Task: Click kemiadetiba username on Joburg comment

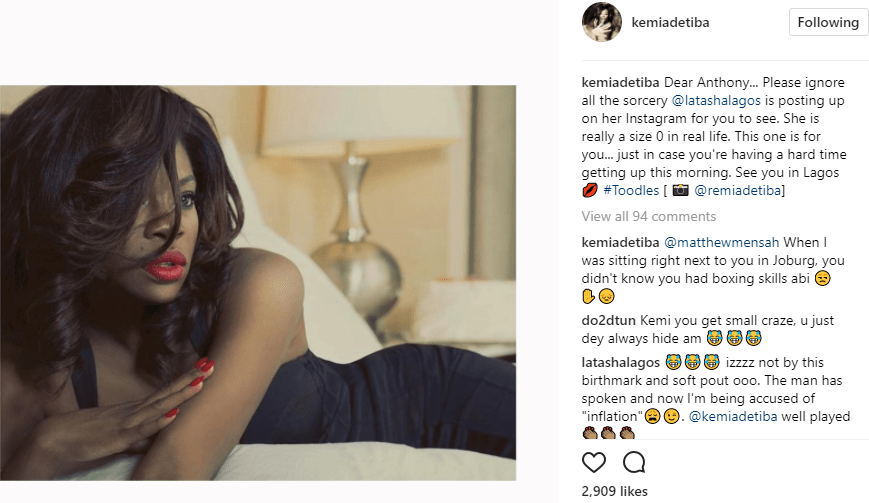Action: click(621, 242)
